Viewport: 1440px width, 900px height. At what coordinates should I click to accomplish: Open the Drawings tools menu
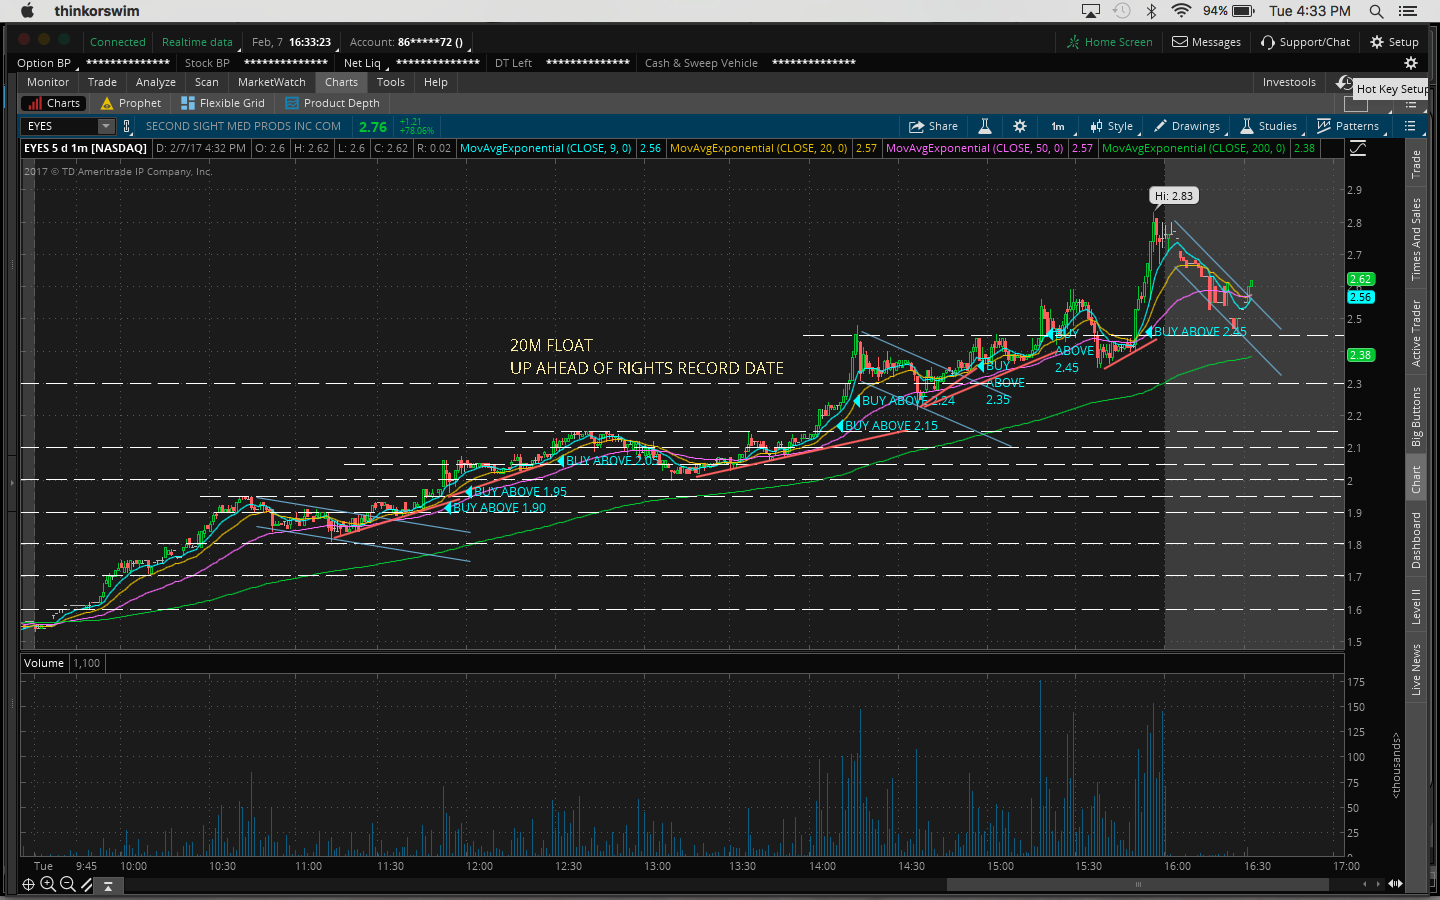point(1186,126)
